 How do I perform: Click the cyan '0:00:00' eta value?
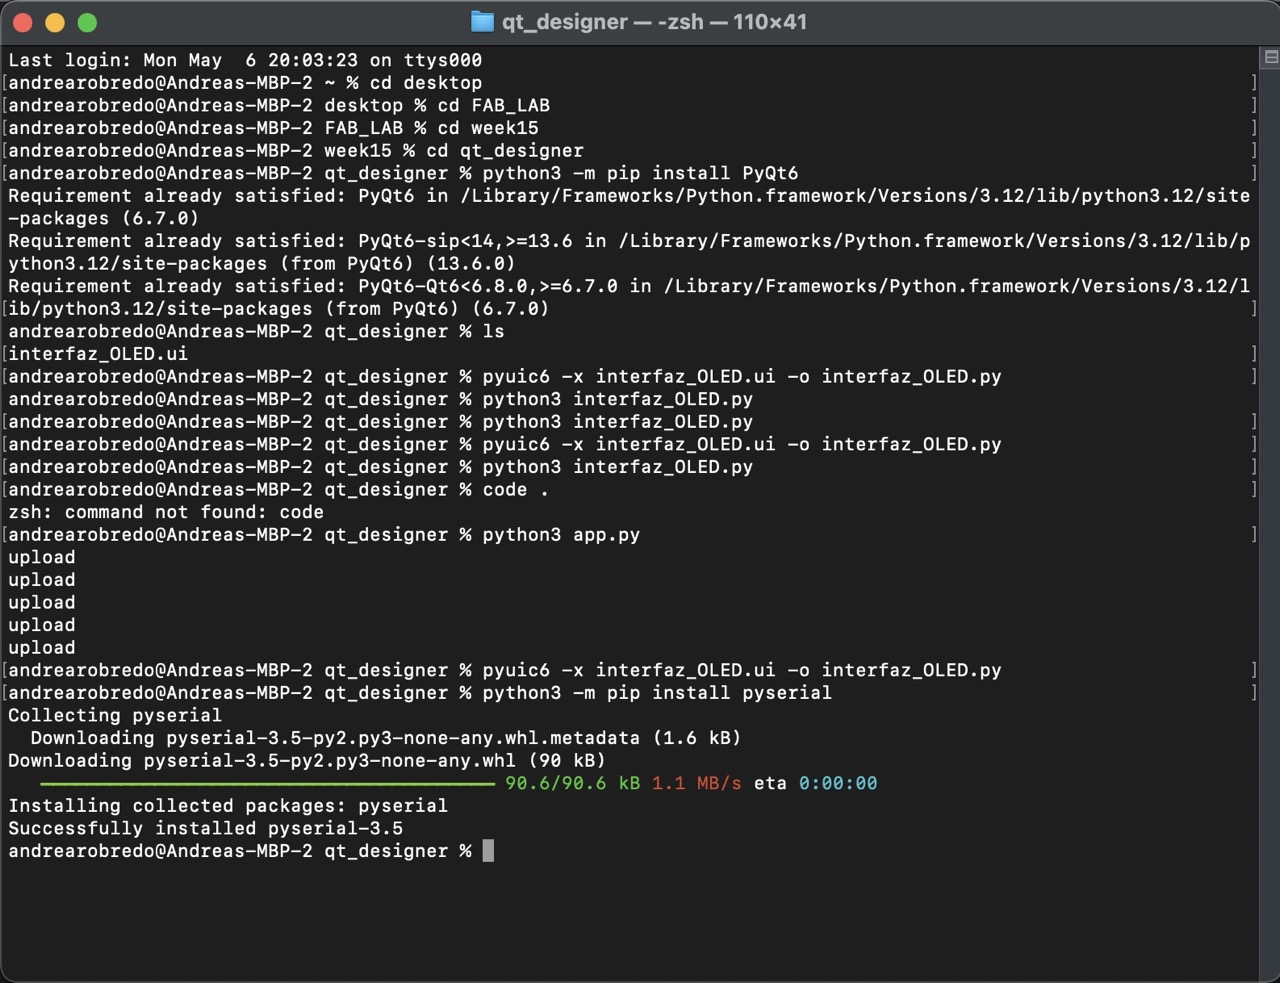(838, 783)
